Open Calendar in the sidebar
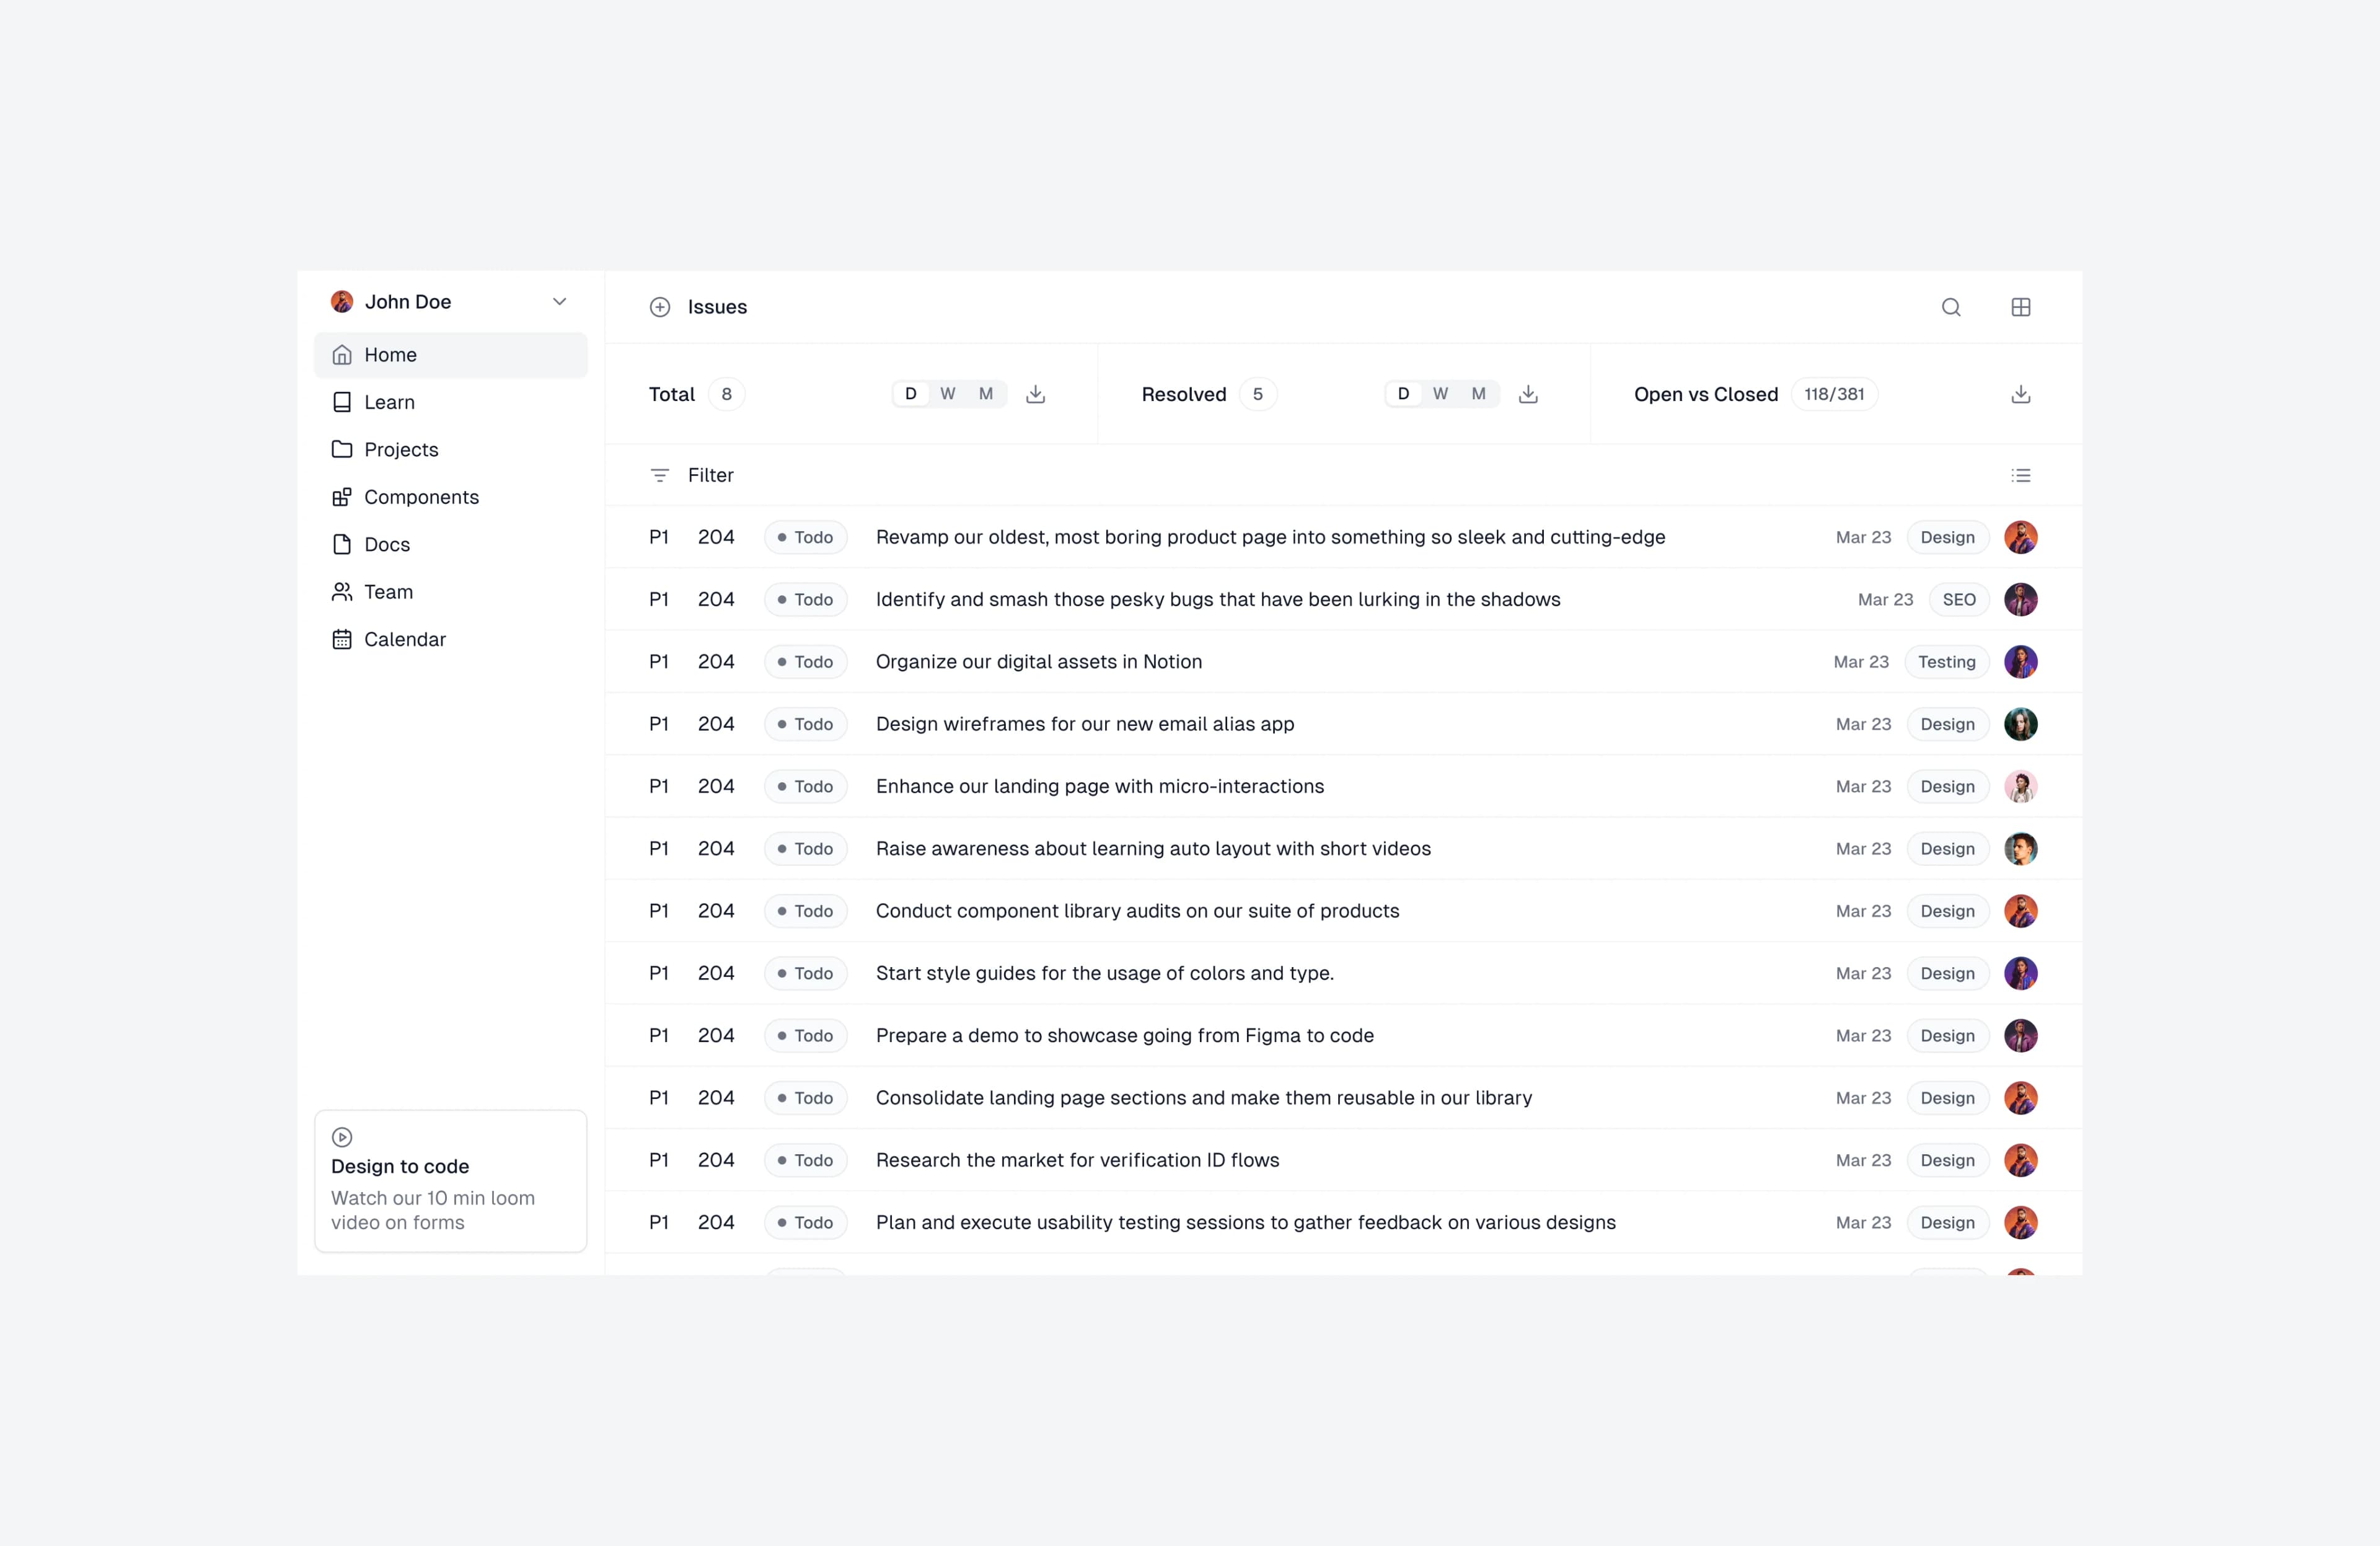 click(451, 639)
